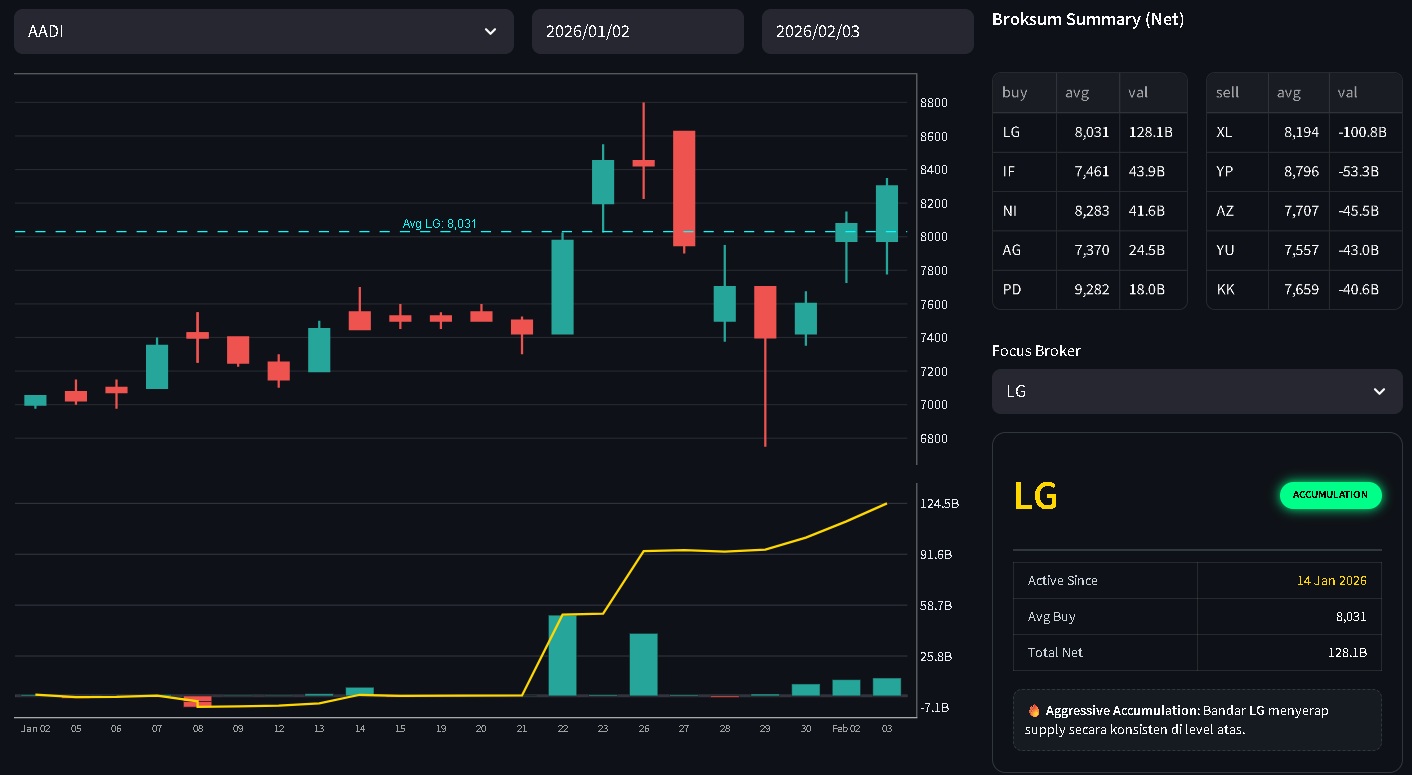Screen dimensions: 1412x775
Task: Click the Jan 26 green net volume bar
Action: tap(643, 664)
